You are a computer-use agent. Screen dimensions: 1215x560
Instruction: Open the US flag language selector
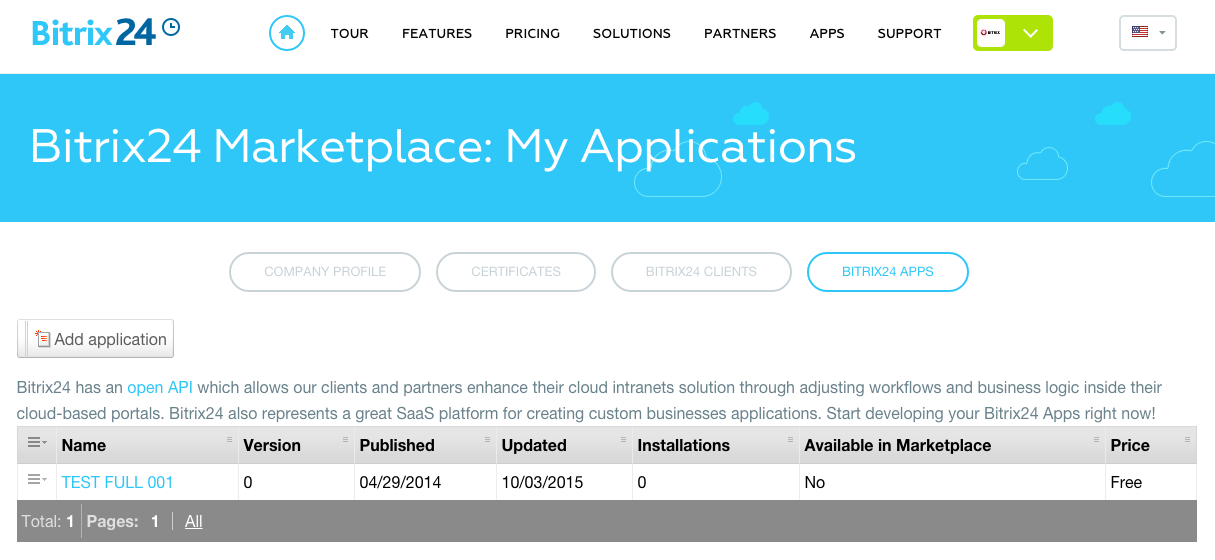click(1148, 33)
